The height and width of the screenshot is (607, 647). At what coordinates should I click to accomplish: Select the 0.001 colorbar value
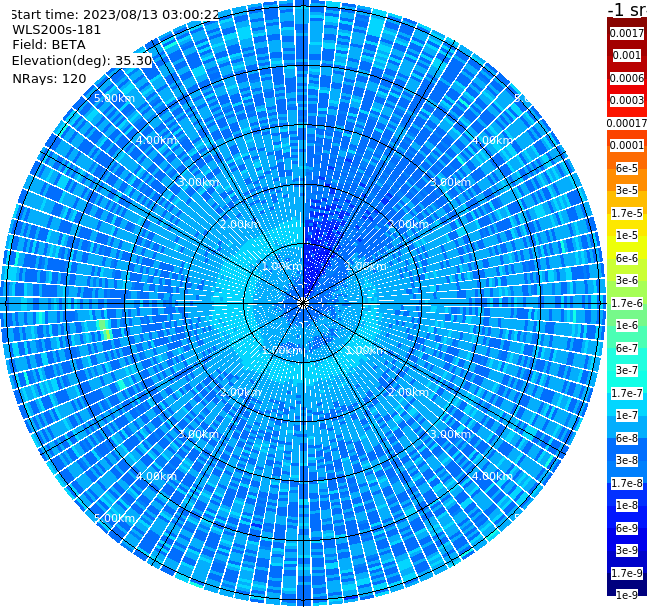click(x=627, y=55)
